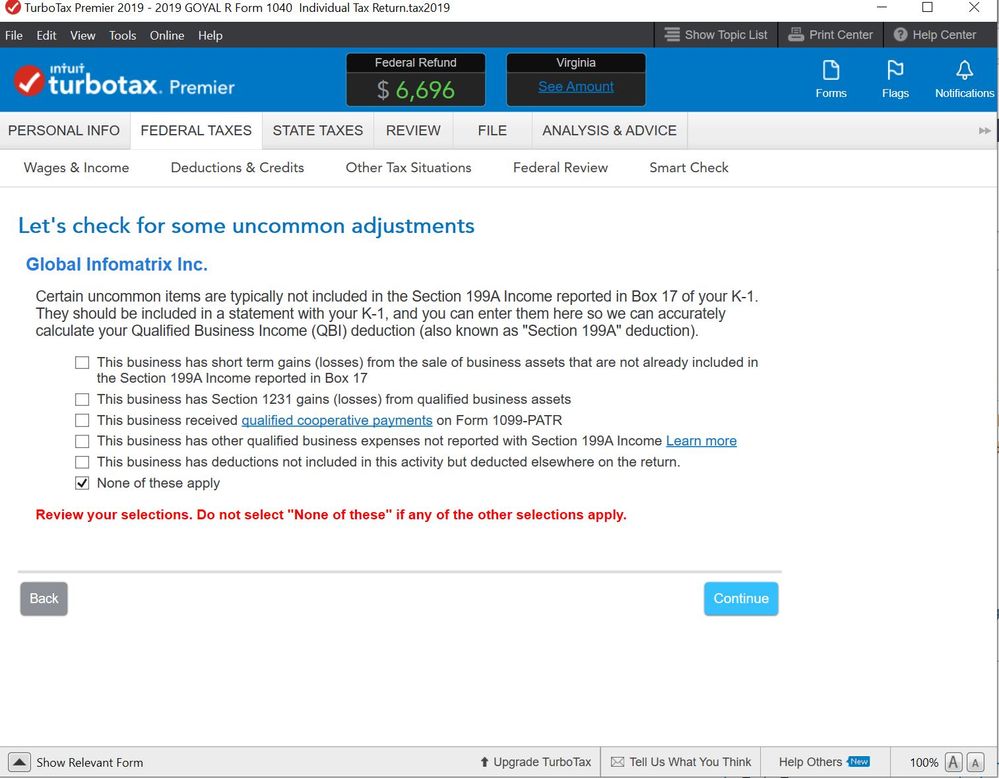
Task: Open the Notifications bell icon
Action: (964, 78)
